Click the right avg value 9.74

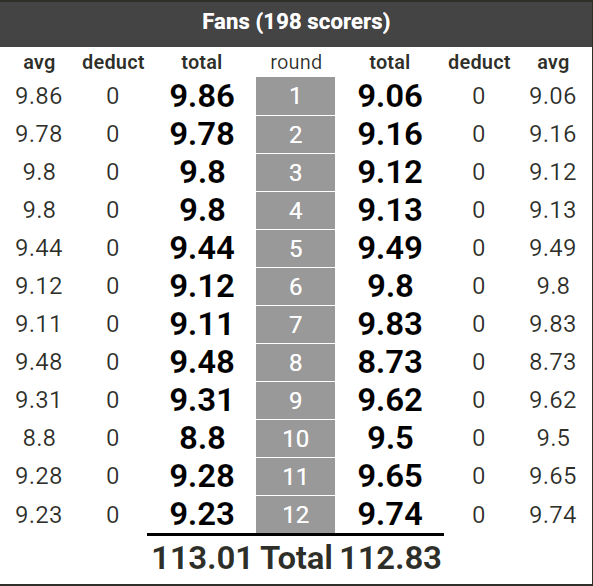pos(553,515)
